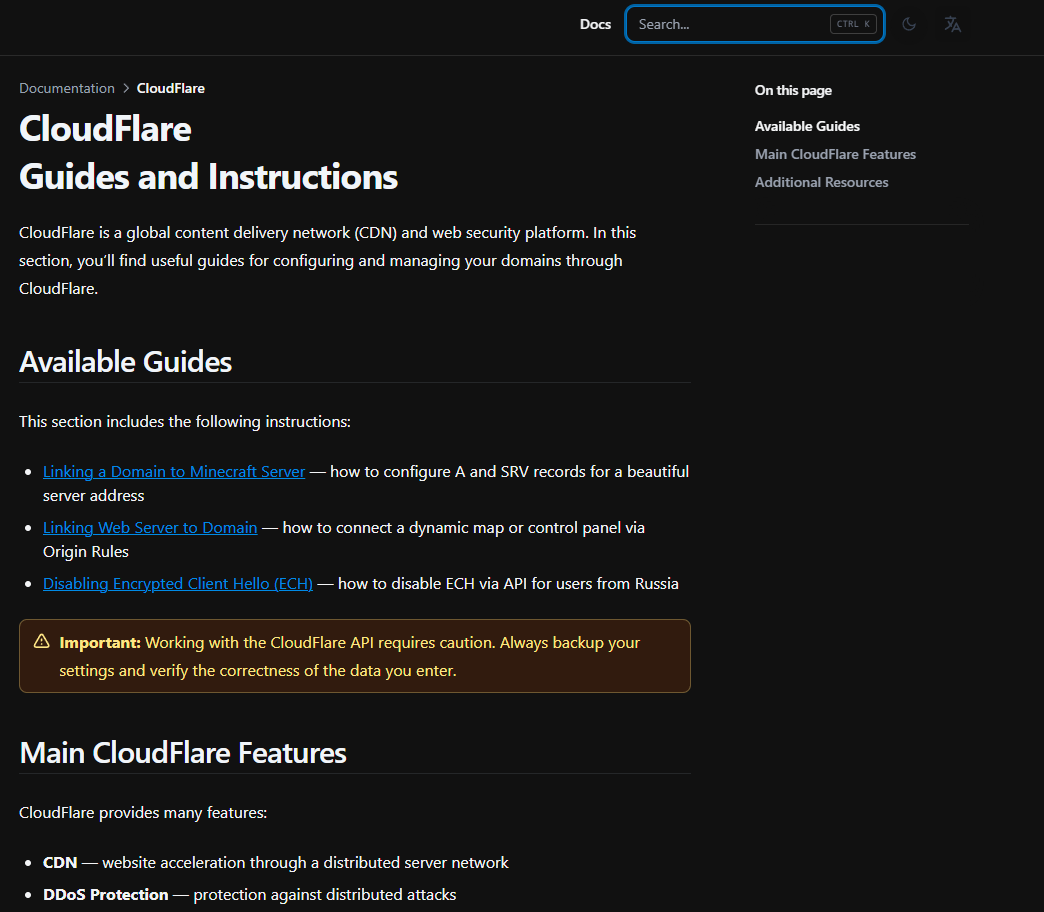Jump to Available Guides using the page outline
This screenshot has width=1044, height=912.
807,126
